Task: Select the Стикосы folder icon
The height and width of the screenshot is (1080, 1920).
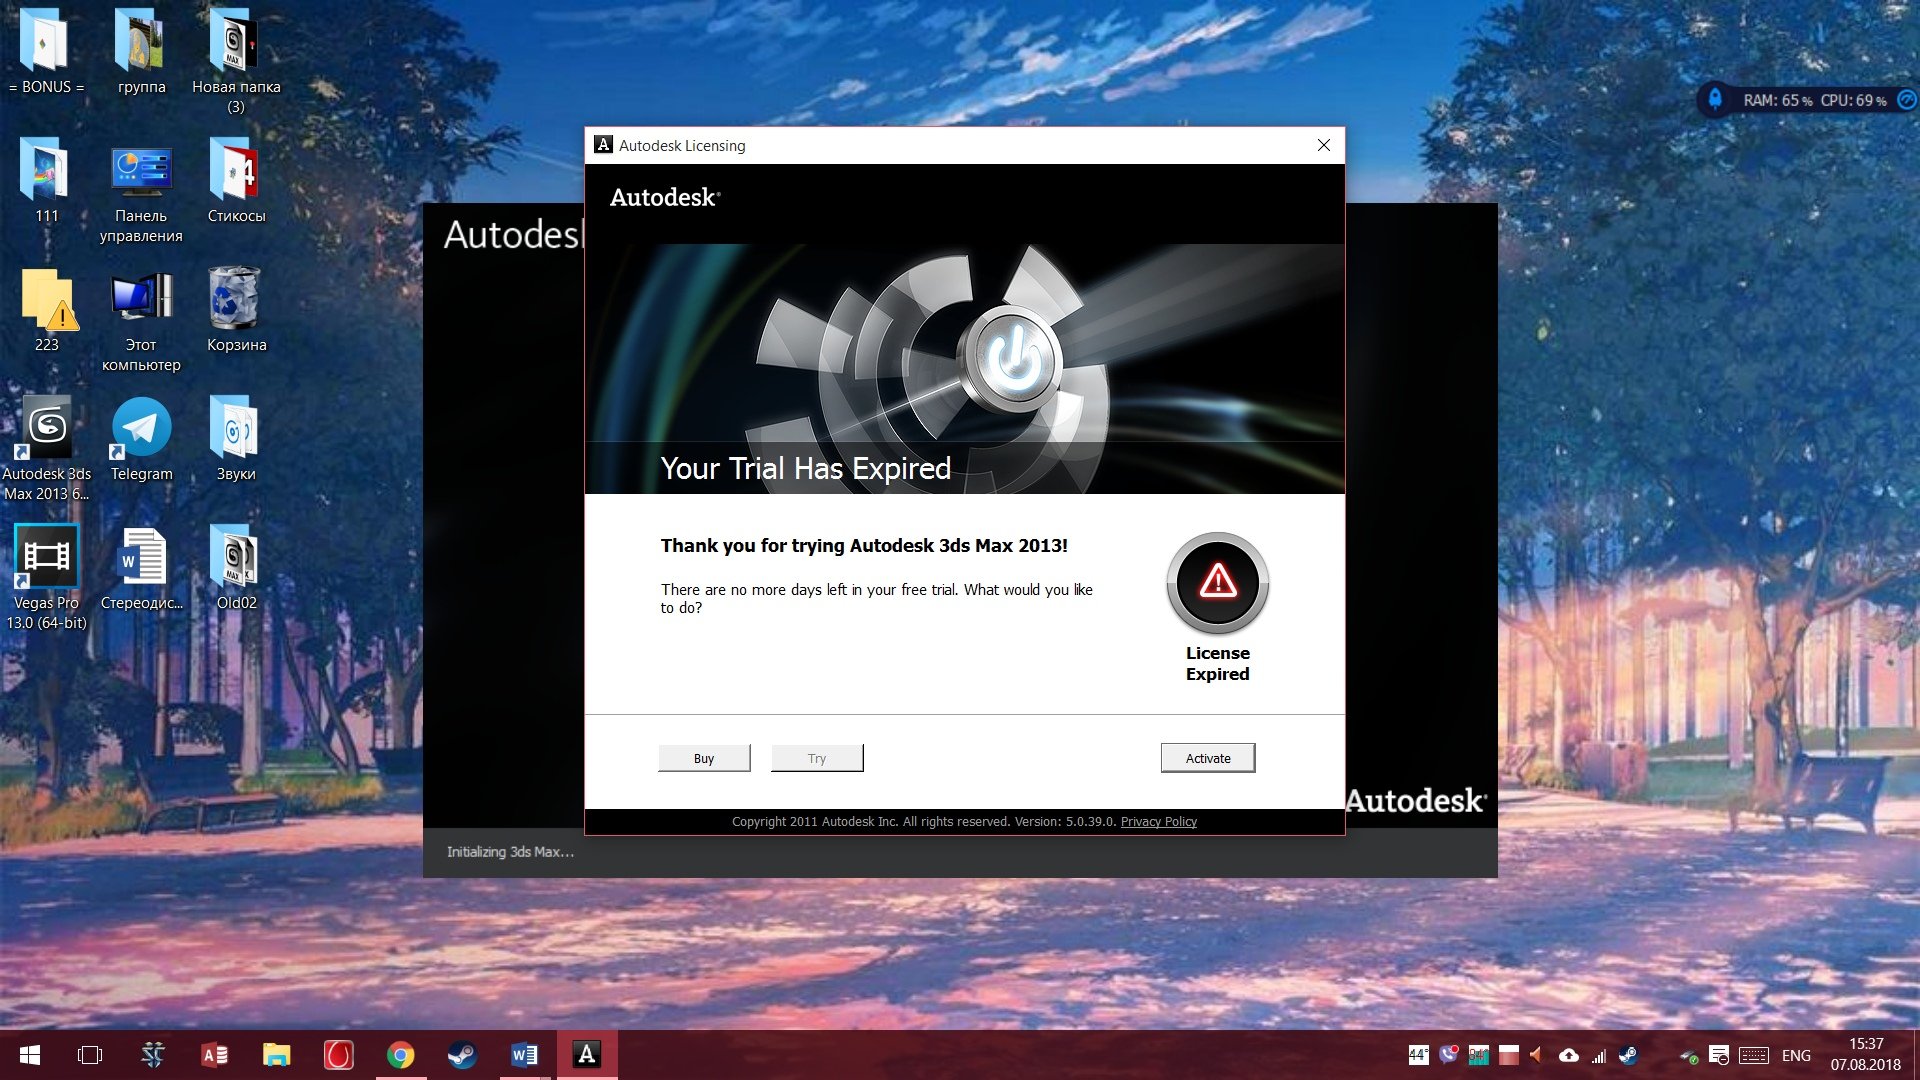Action: click(x=236, y=181)
